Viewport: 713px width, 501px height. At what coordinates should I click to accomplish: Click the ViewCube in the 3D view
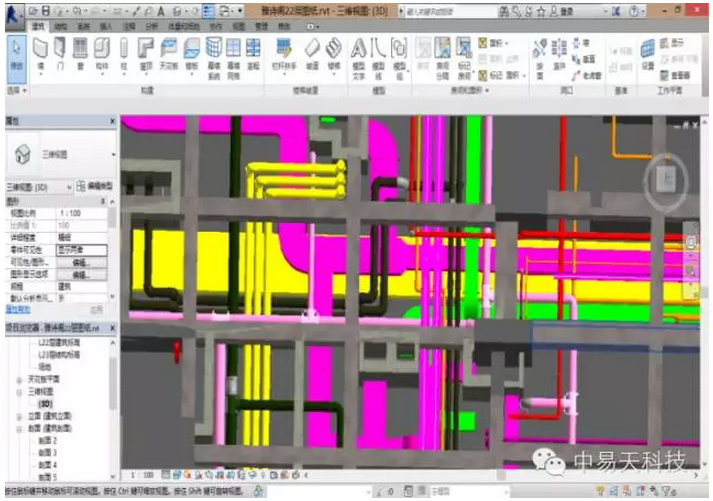pos(666,182)
